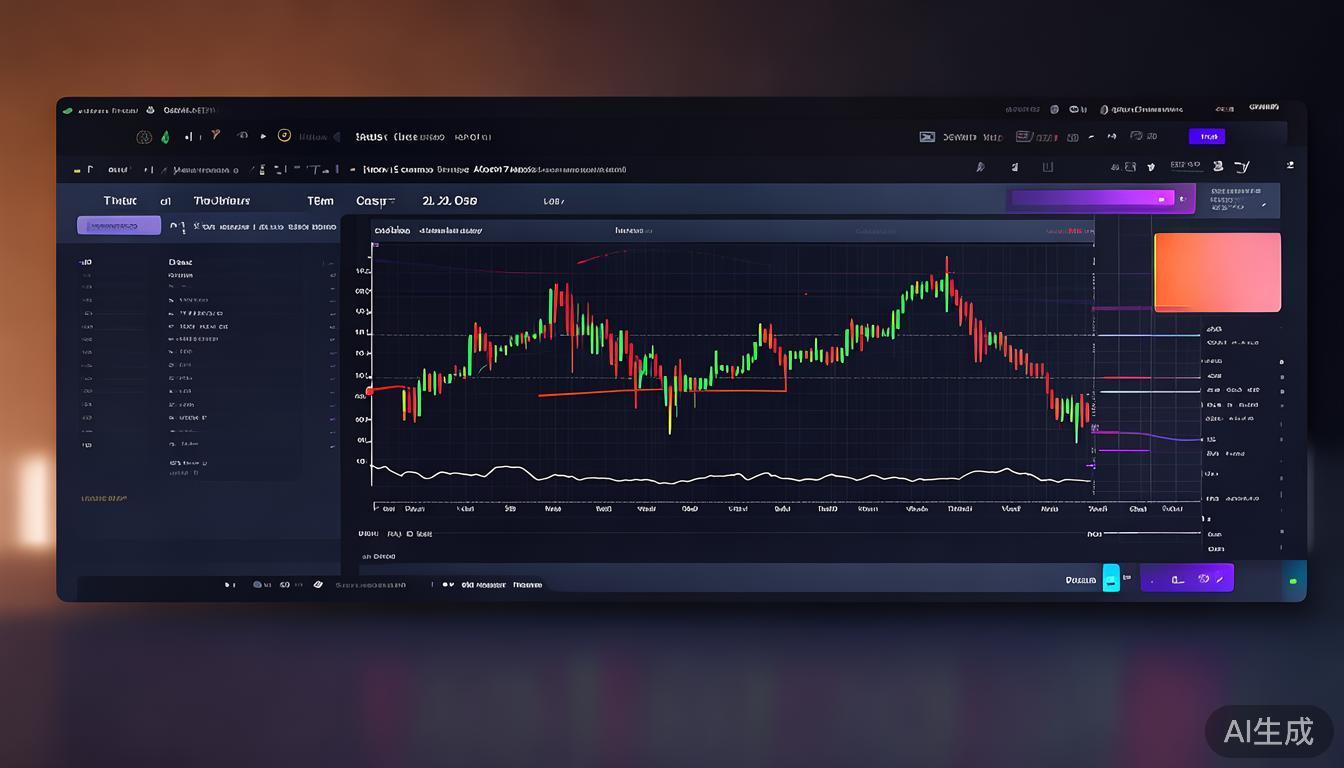Screen dimensions: 1344x768
Task: Click the first header label in left panel
Action: click(120, 201)
